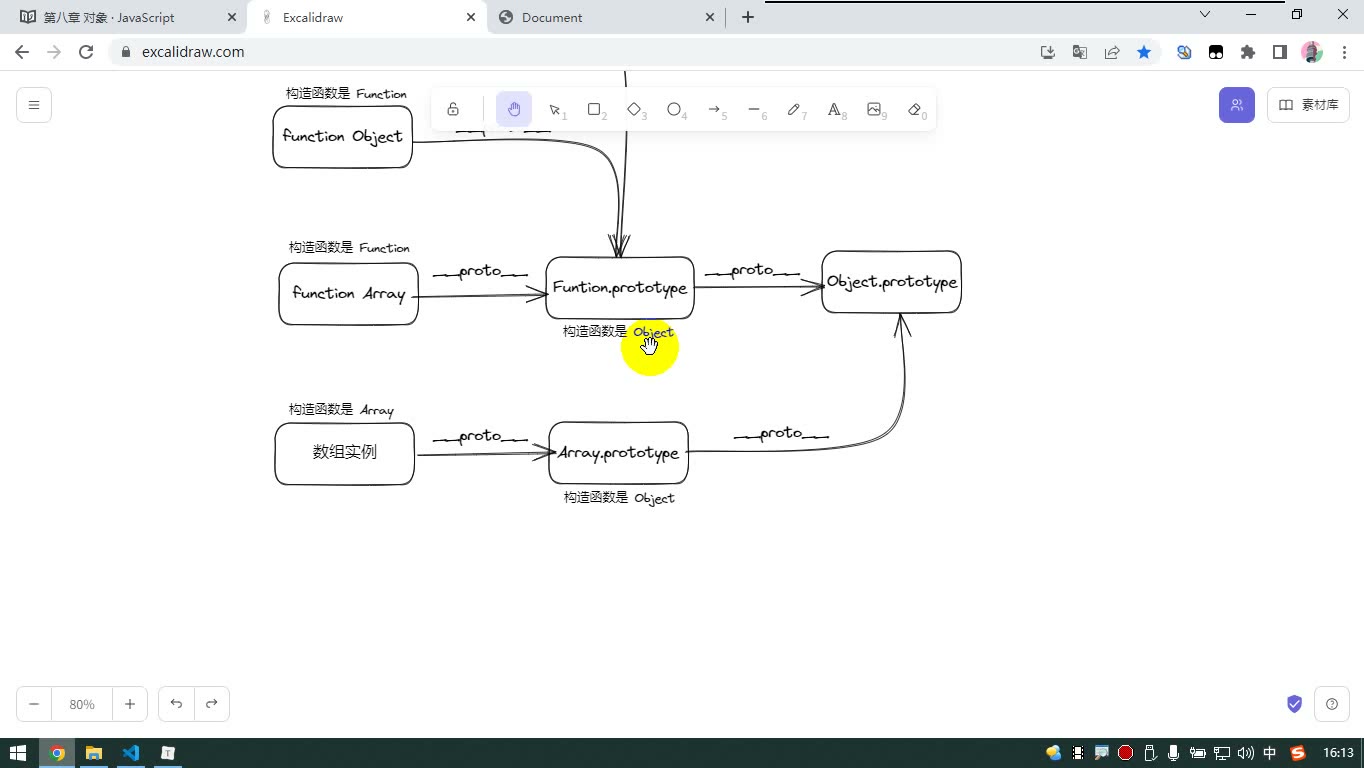Click the 数组实例 box text

tap(345, 452)
